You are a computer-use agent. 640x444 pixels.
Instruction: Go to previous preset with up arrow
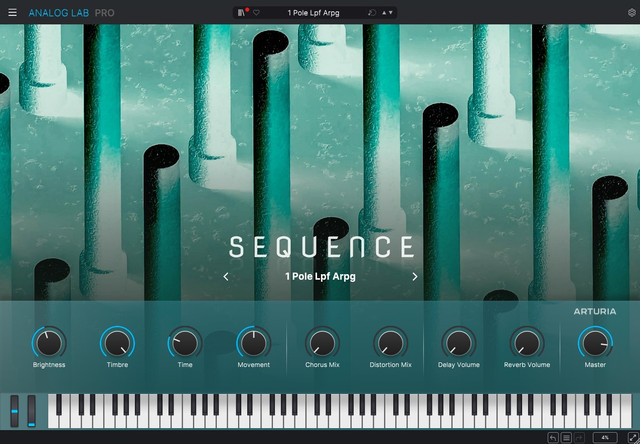coord(384,13)
